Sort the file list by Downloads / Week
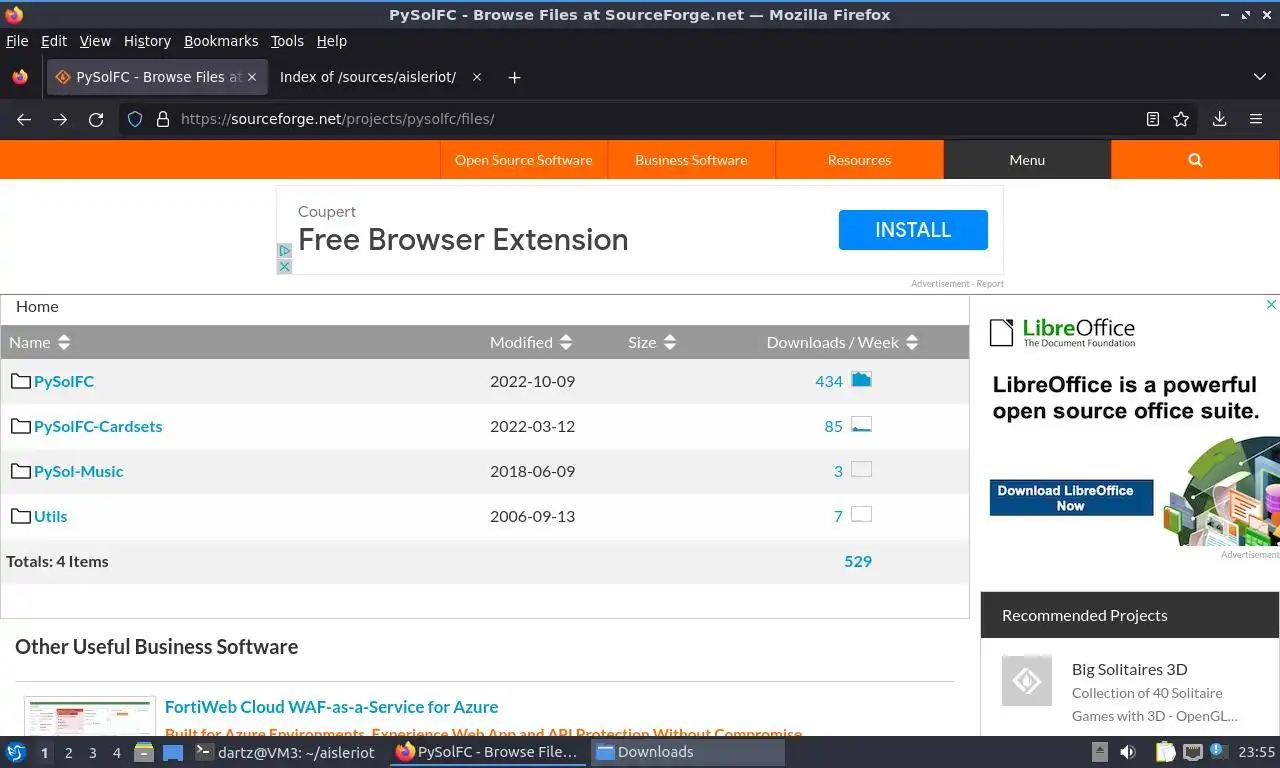Viewport: 1280px width, 768px height. 842,342
